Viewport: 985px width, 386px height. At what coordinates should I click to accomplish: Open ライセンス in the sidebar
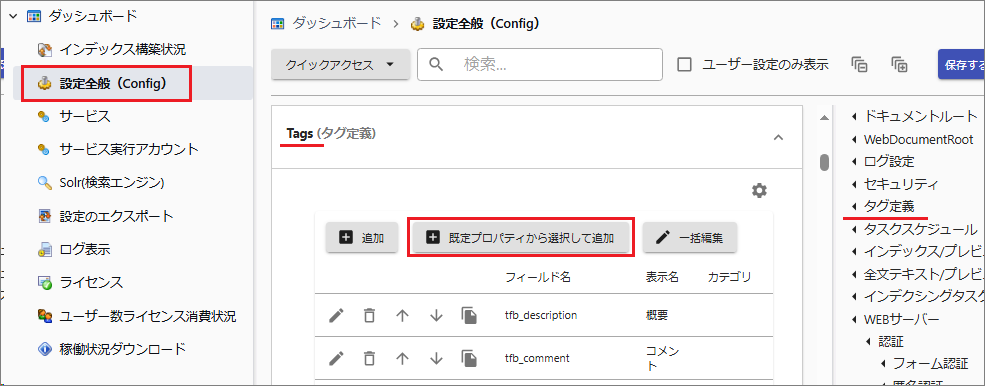pyautogui.click(x=91, y=283)
